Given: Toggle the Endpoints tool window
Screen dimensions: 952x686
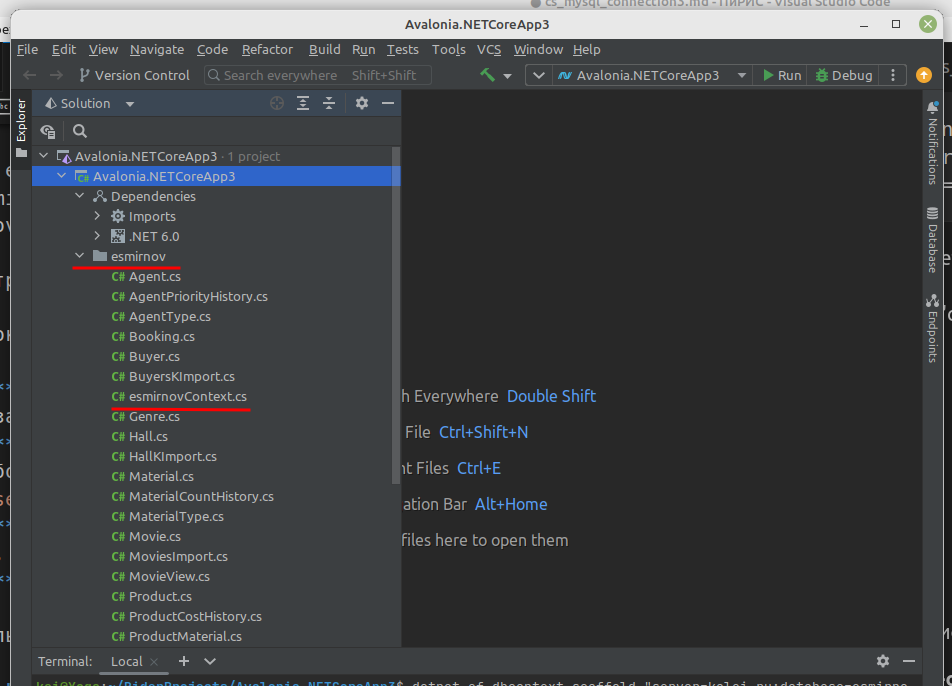Looking at the screenshot, I should (932, 328).
